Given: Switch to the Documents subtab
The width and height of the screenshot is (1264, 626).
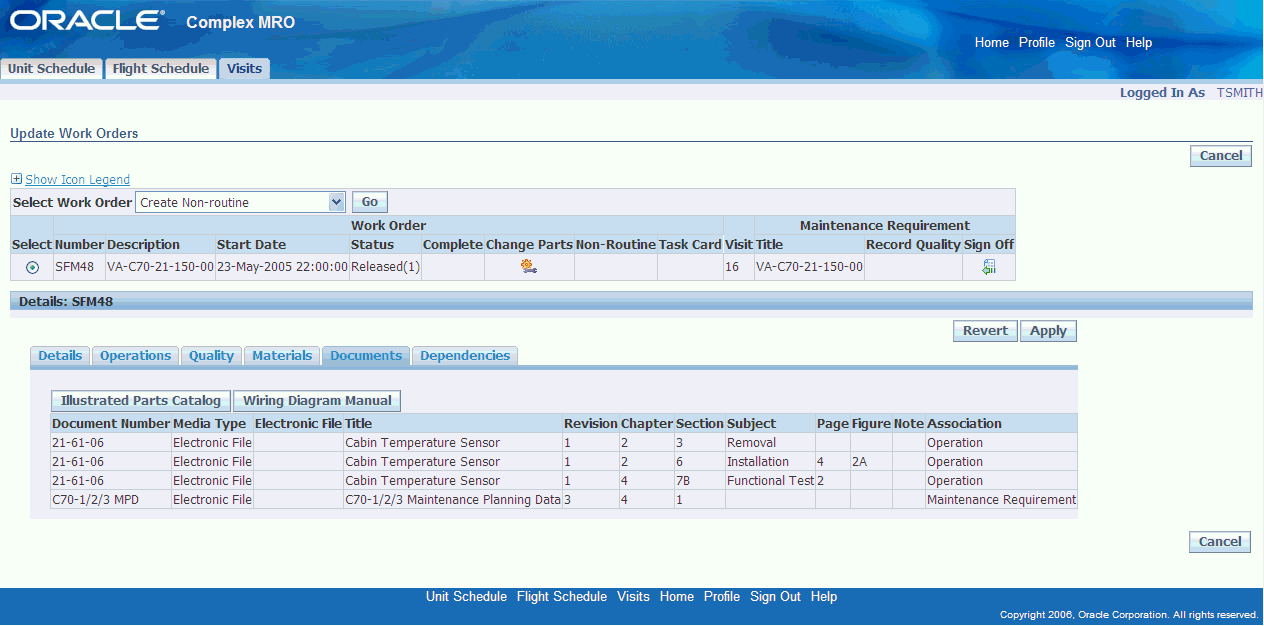Looking at the screenshot, I should tap(366, 355).
